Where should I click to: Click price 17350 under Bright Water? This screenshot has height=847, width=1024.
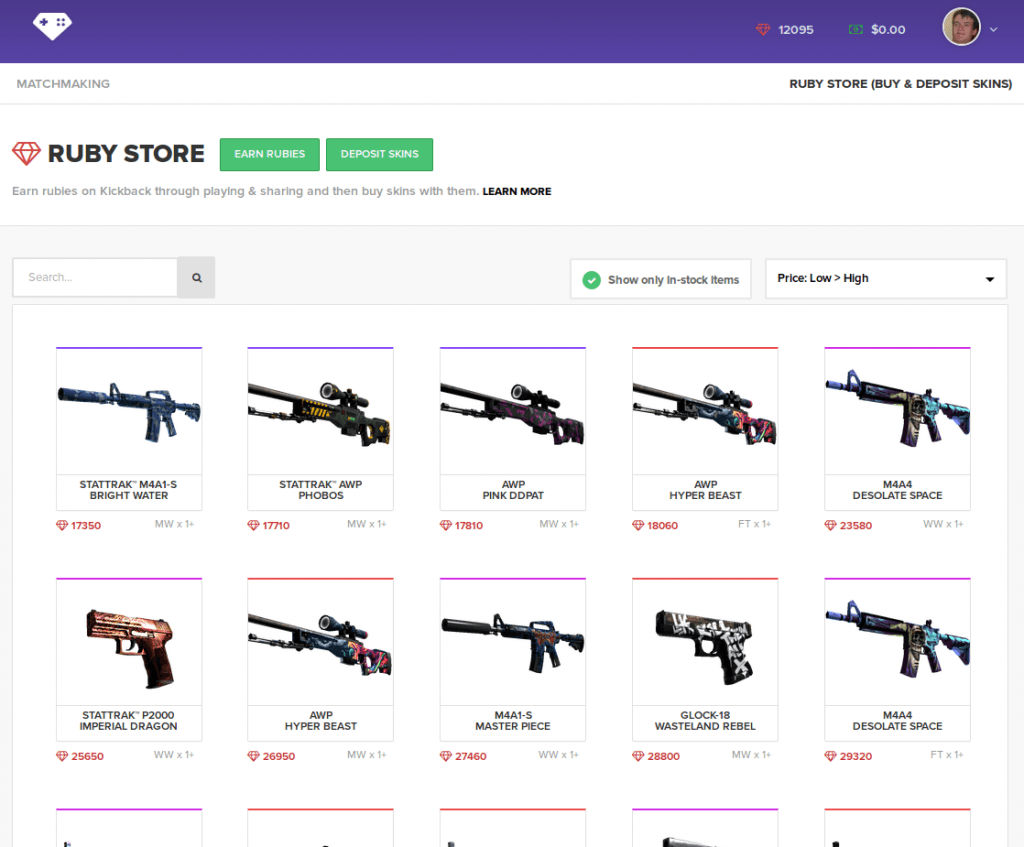point(86,525)
